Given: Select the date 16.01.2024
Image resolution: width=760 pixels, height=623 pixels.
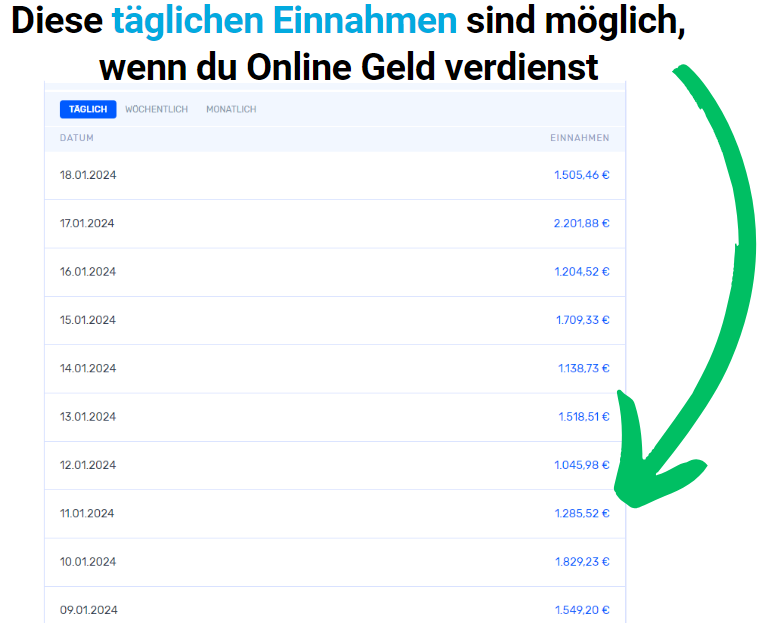Looking at the screenshot, I should coord(88,272).
